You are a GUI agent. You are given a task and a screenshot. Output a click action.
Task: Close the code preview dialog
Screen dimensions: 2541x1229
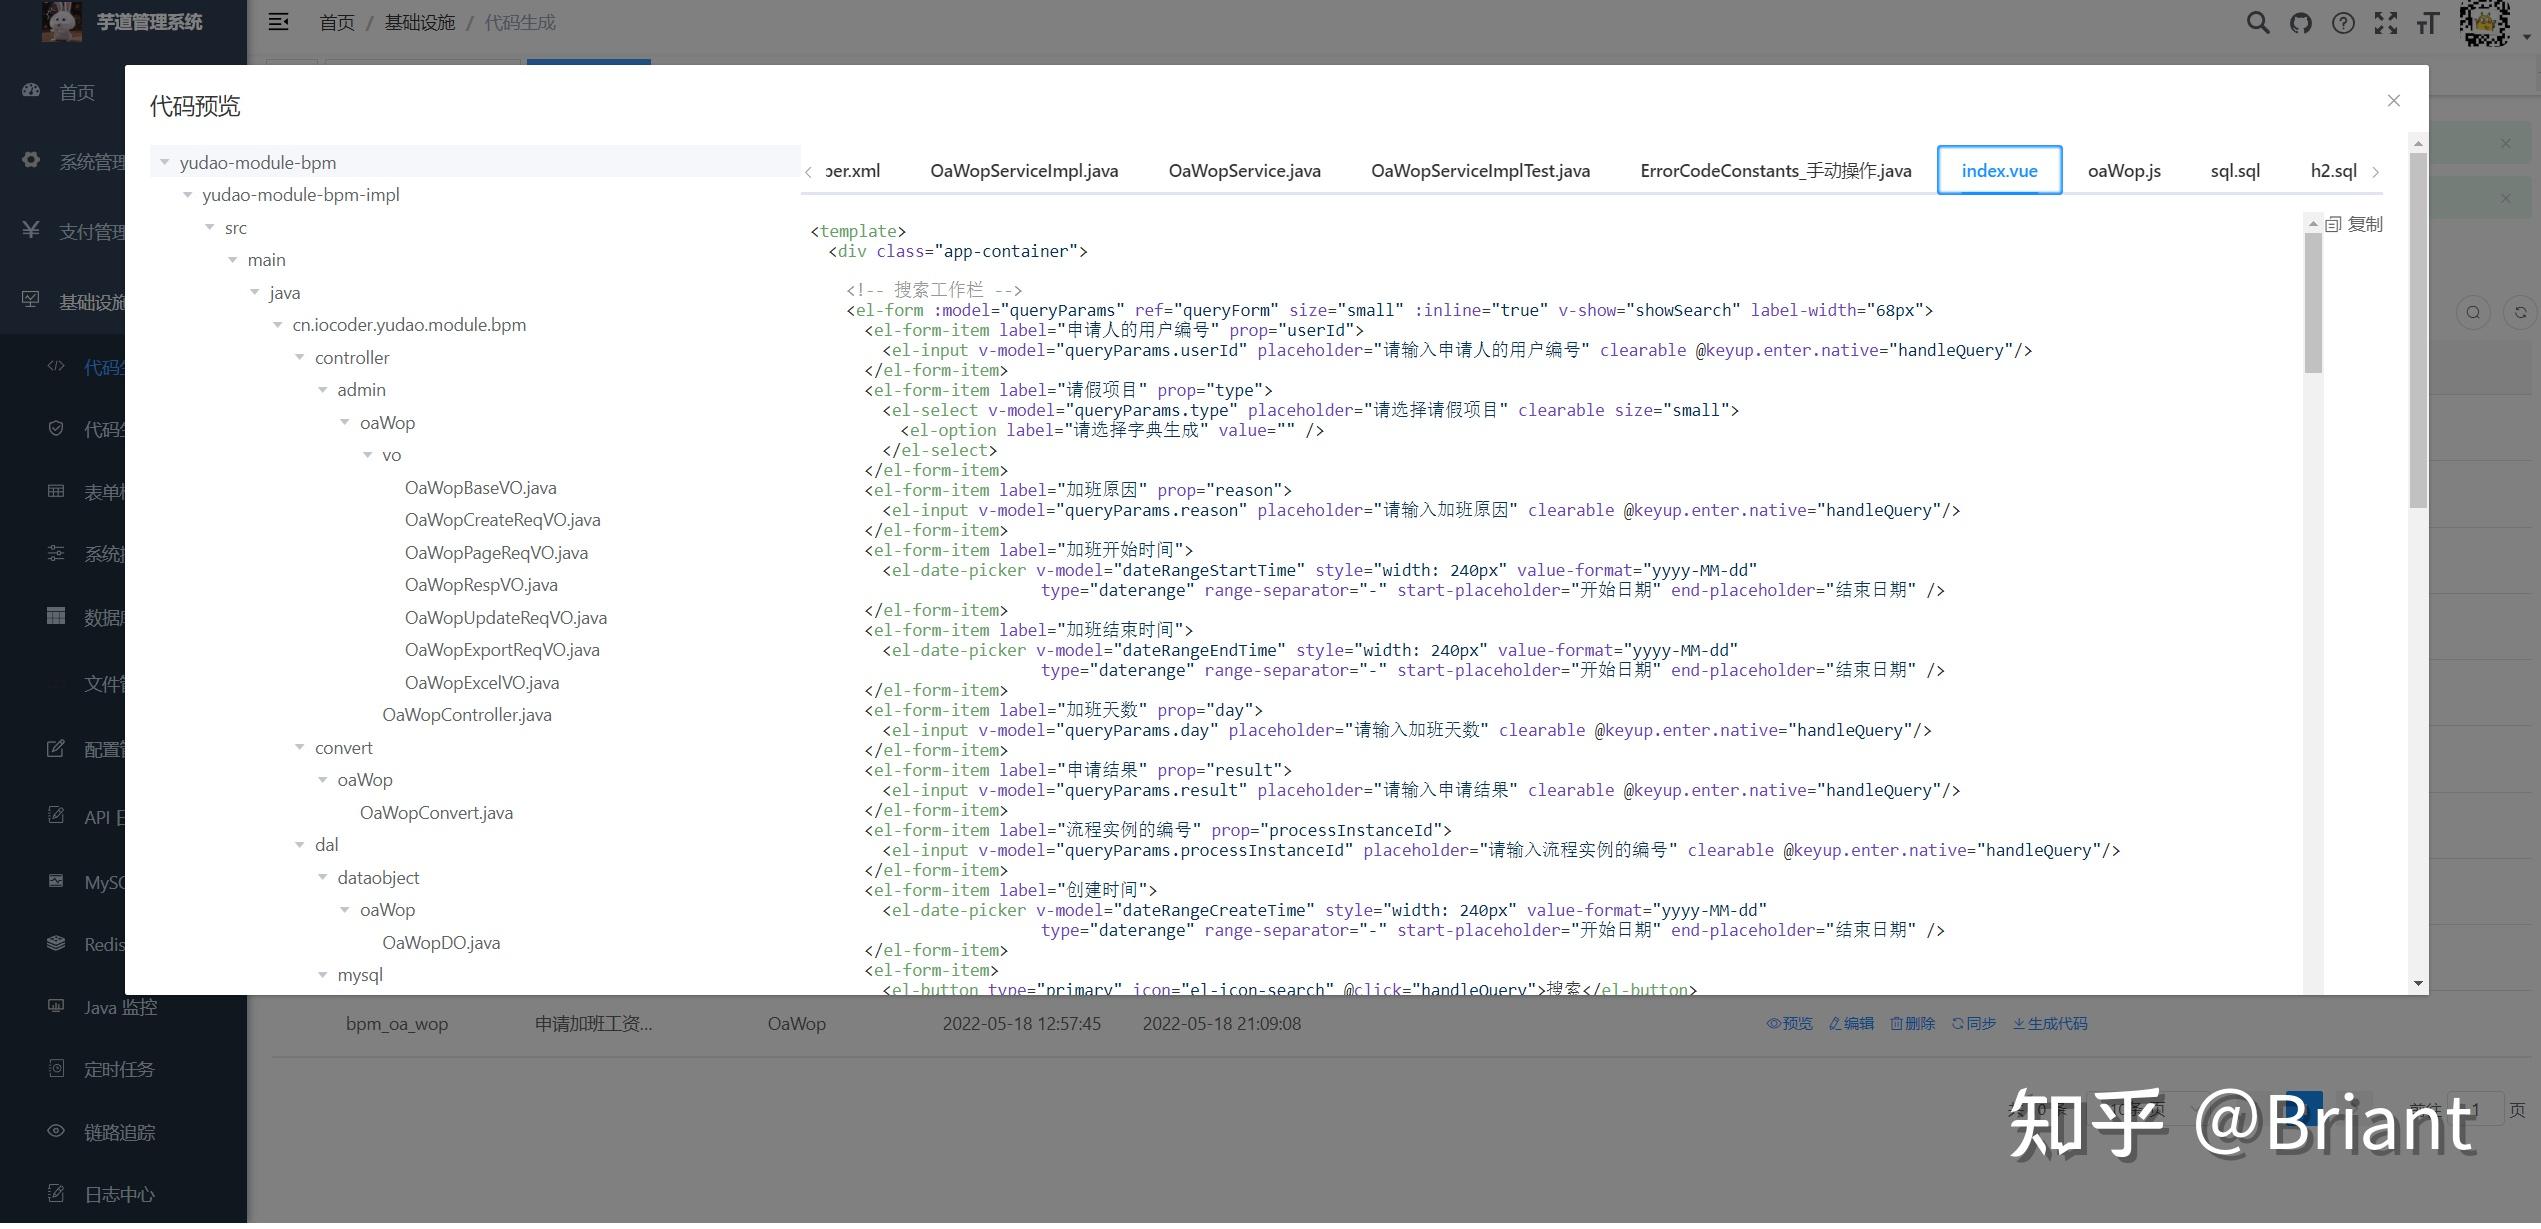point(2393,101)
